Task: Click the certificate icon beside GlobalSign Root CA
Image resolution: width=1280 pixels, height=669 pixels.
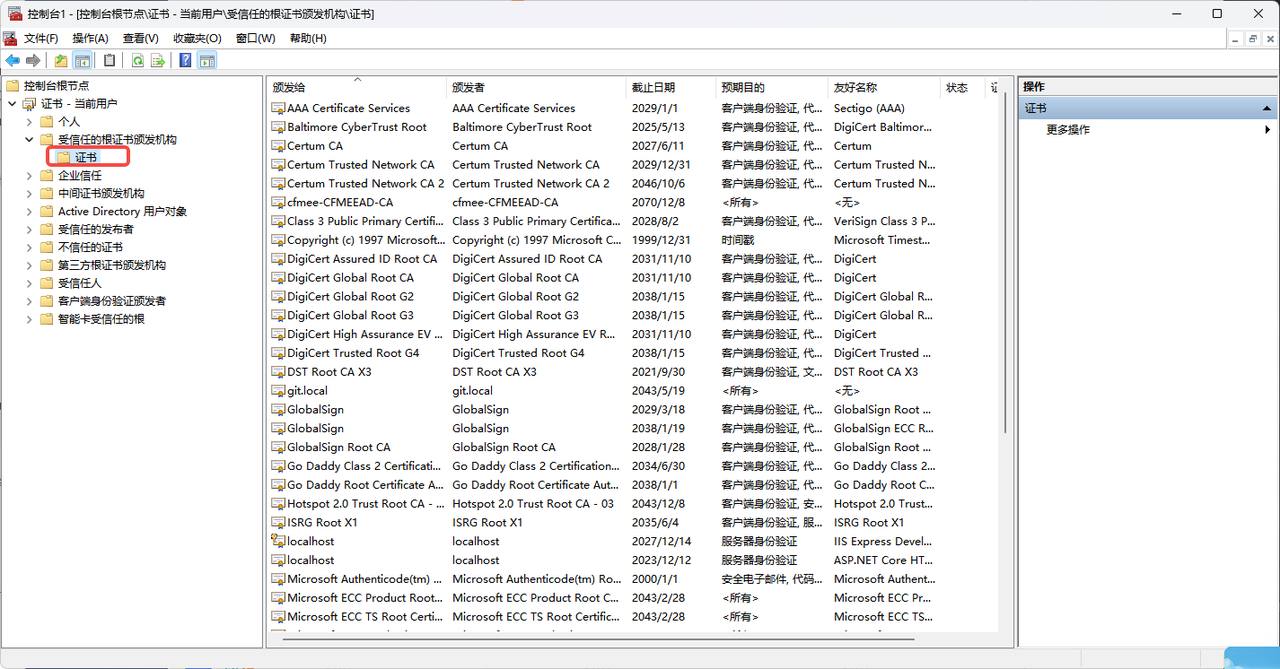Action: coord(279,447)
